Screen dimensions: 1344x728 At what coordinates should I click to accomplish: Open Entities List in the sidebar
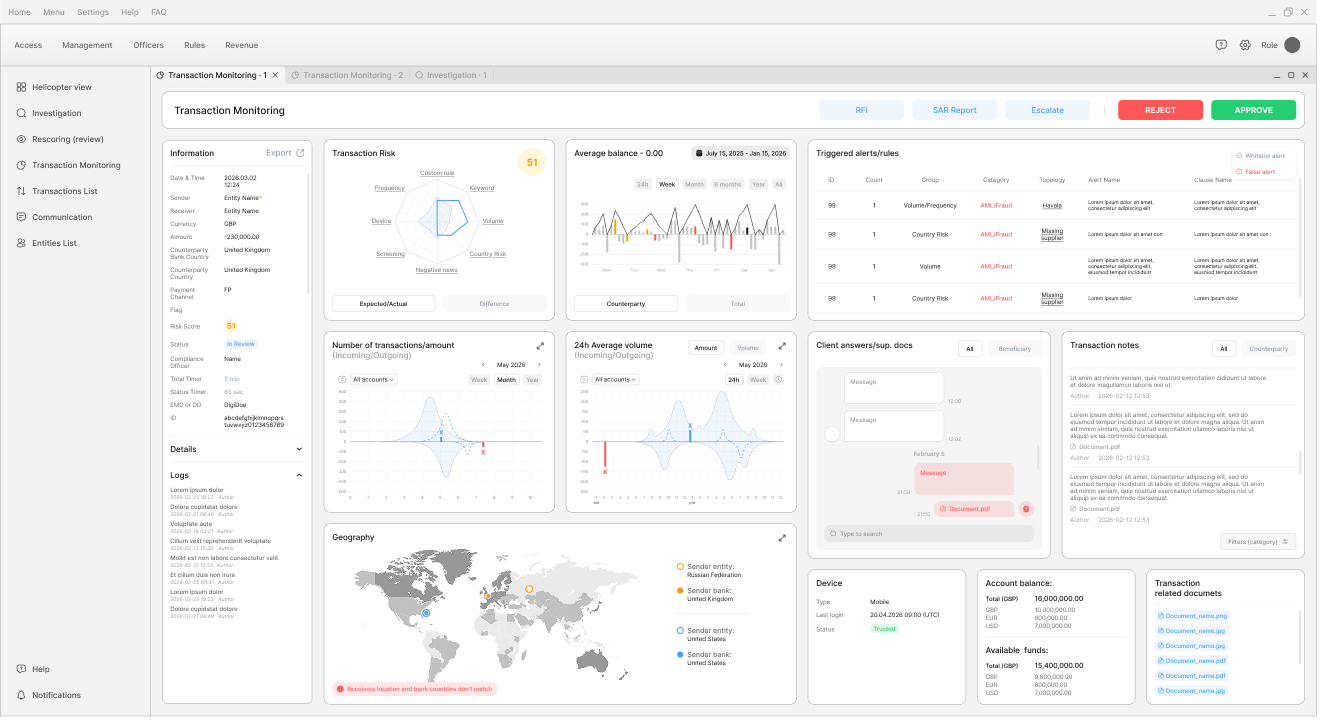coord(47,244)
